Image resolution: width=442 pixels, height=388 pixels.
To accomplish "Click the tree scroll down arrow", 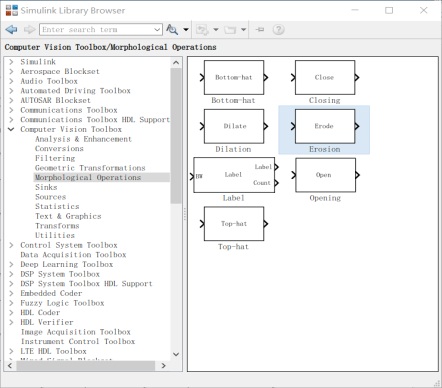I will [176, 354].
